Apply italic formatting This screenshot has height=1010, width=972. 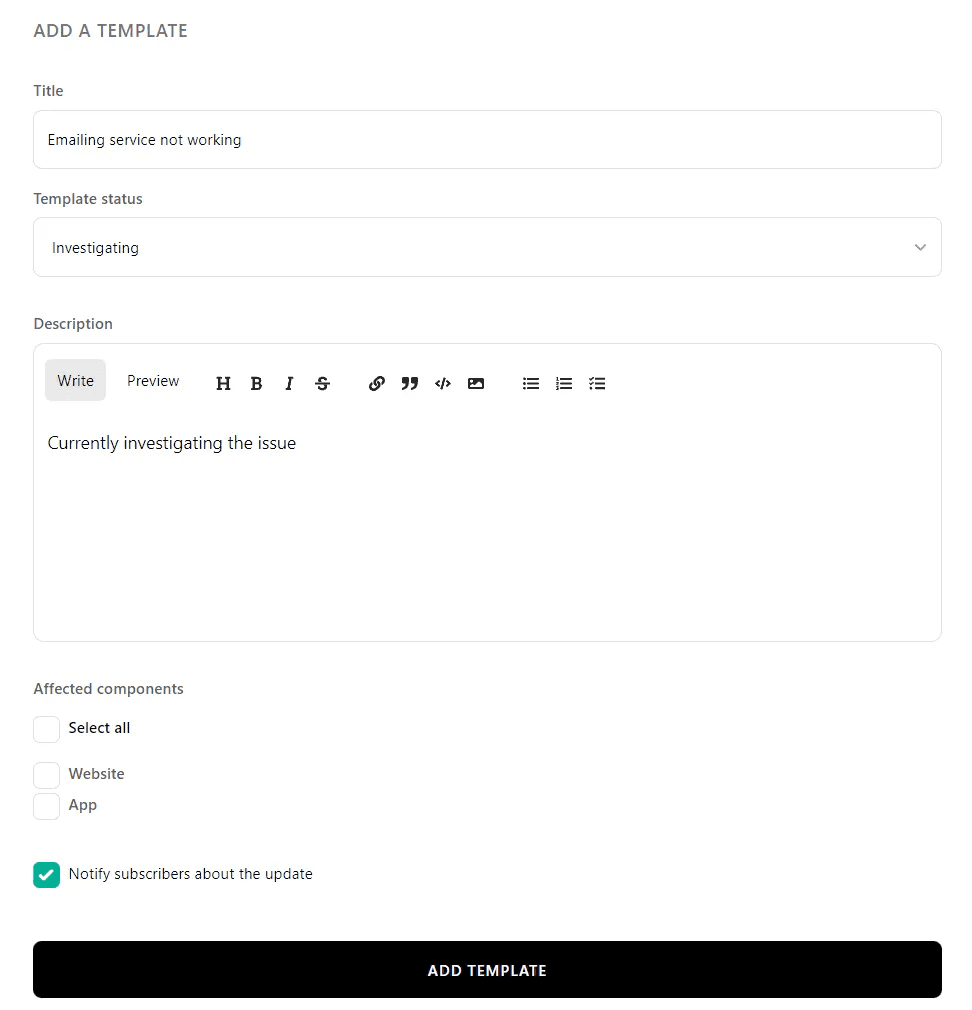[x=289, y=384]
